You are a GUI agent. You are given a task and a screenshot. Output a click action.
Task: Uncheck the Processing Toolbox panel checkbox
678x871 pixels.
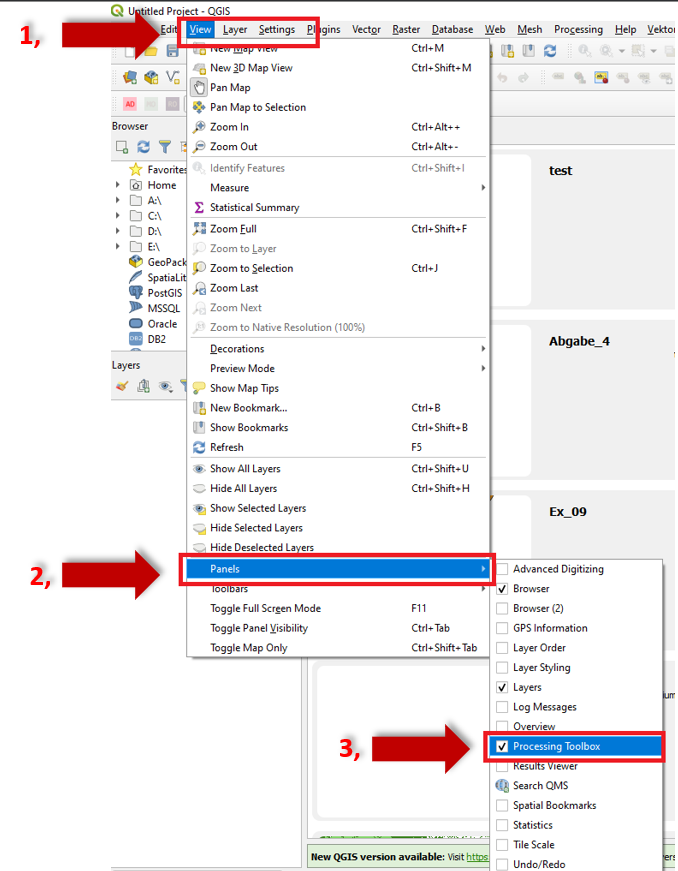pyautogui.click(x=502, y=746)
